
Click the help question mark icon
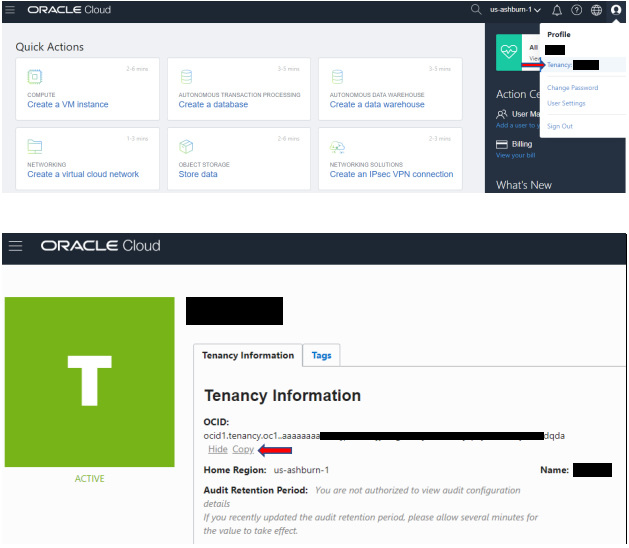576,10
